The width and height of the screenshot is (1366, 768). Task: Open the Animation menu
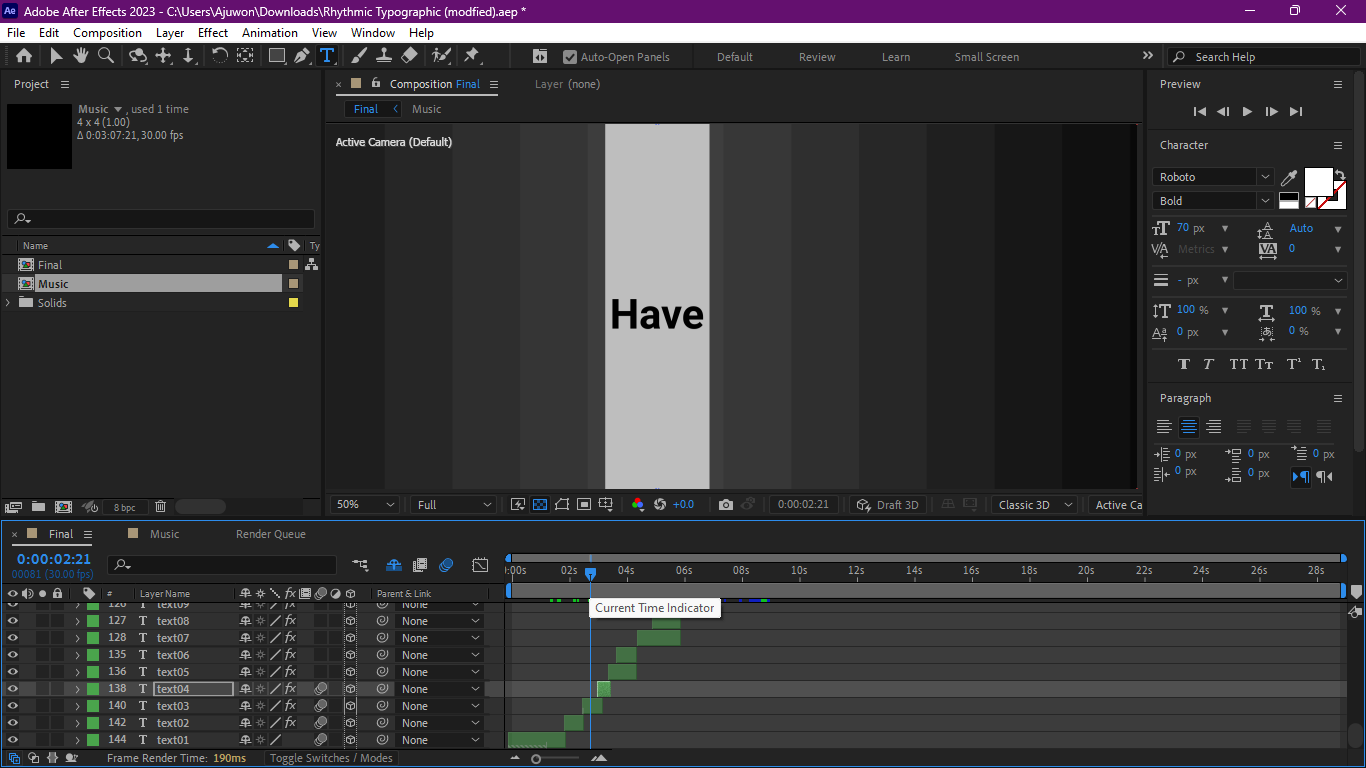270,33
